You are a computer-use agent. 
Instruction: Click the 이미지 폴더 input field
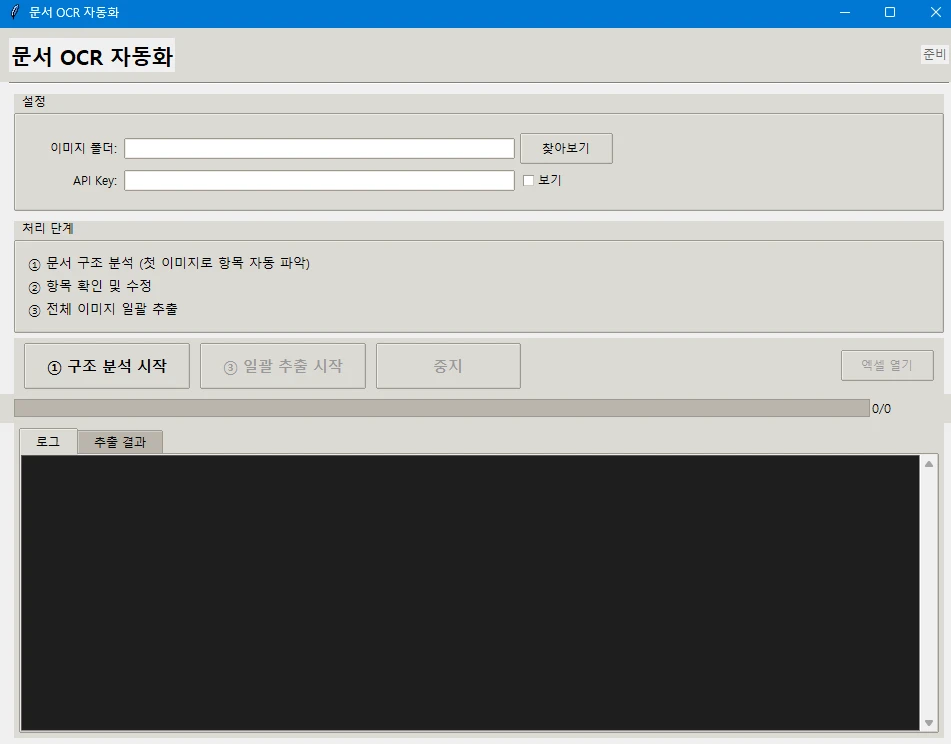(x=319, y=149)
